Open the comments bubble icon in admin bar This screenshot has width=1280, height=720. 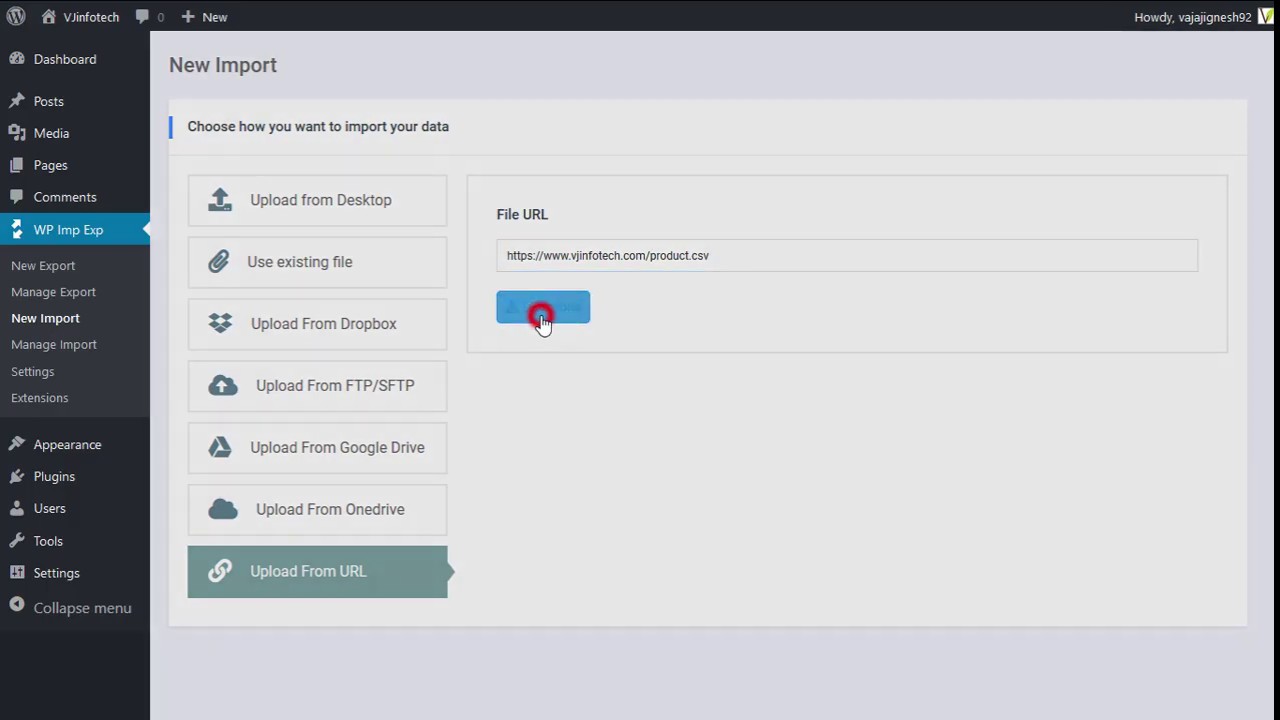point(142,17)
